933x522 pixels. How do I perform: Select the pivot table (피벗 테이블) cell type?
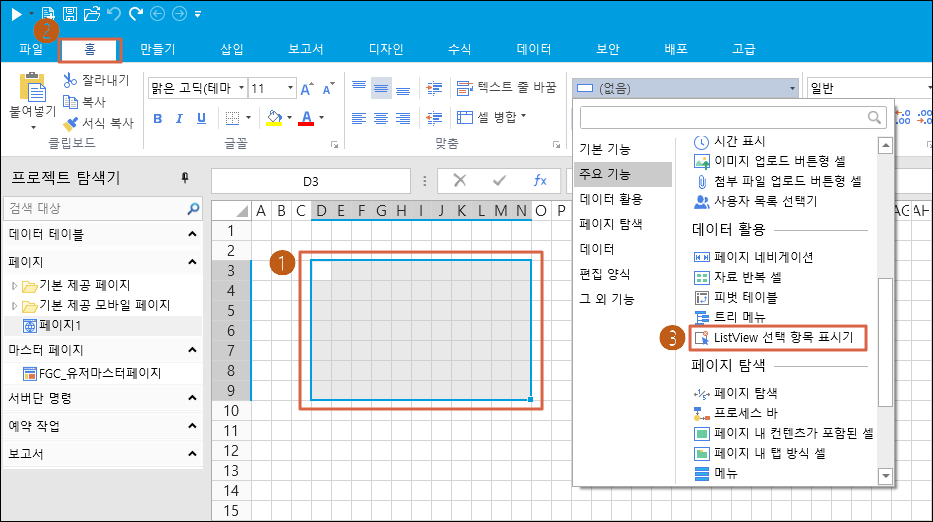coord(702,297)
